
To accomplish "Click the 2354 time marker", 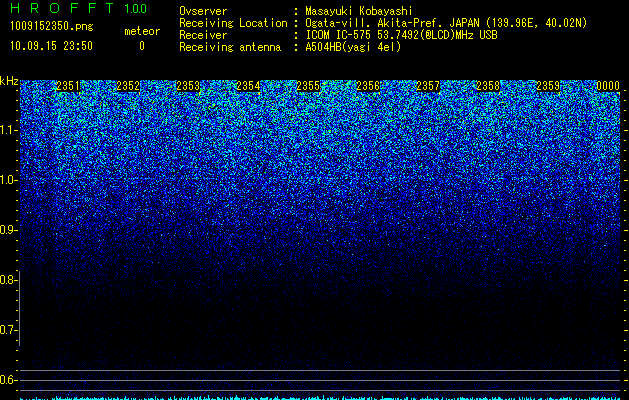I will pos(248,86).
